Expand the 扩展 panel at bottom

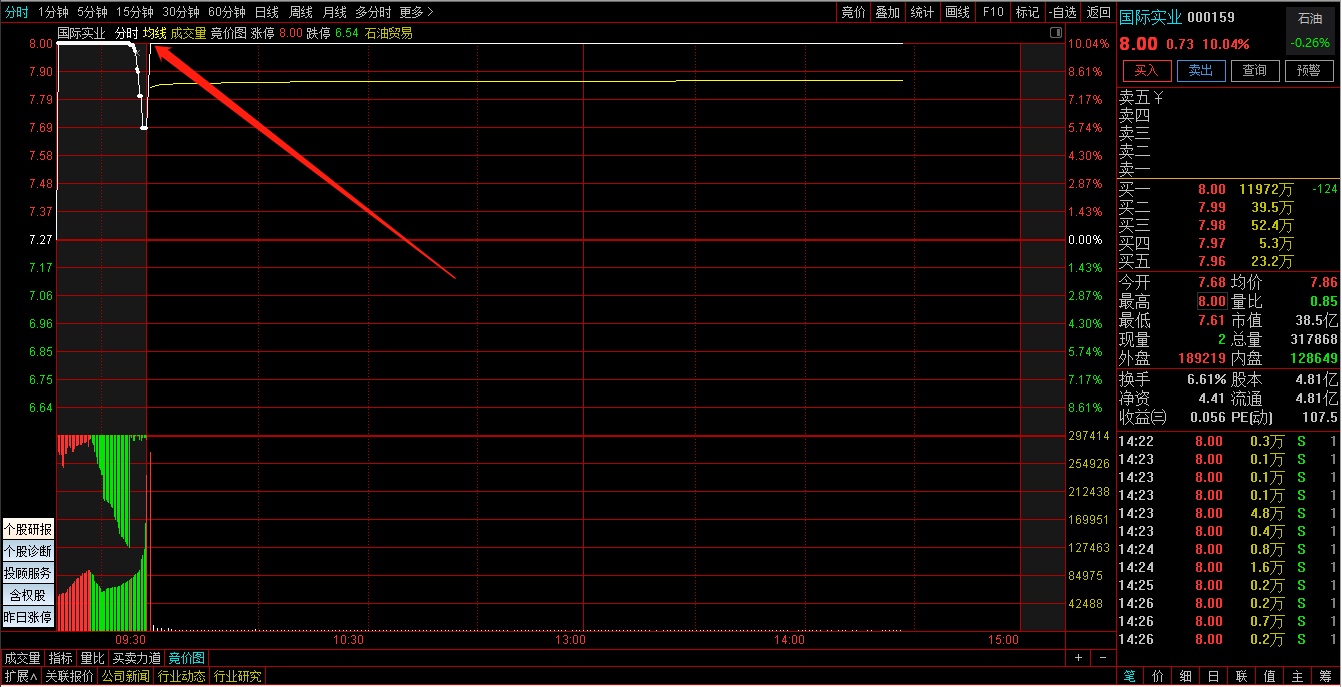[x=20, y=676]
